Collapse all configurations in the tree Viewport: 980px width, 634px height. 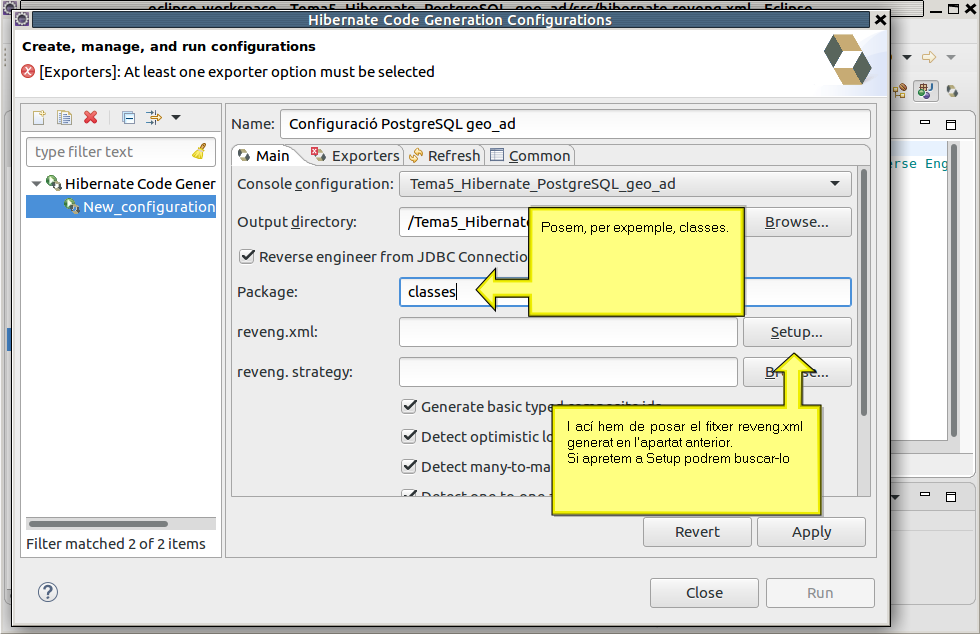pyautogui.click(x=129, y=118)
